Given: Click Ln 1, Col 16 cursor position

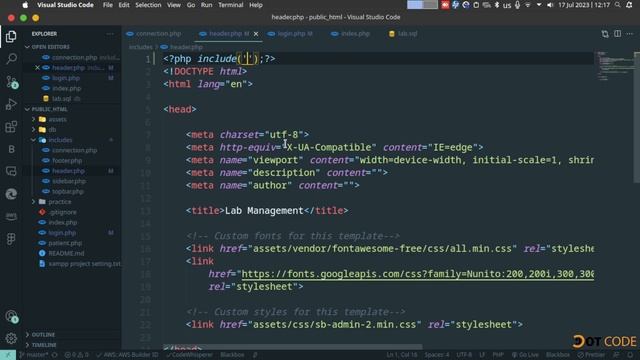Looking at the screenshot, I should pyautogui.click(x=402, y=355).
